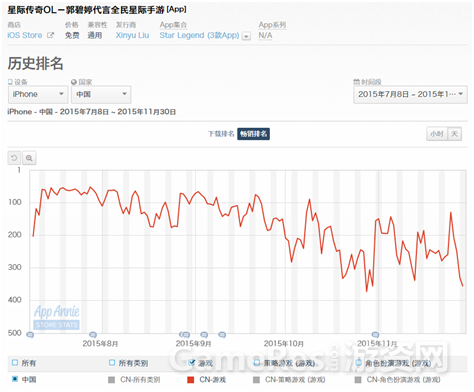
Task: Open the iPhone device dropdown
Action: pos(38,94)
